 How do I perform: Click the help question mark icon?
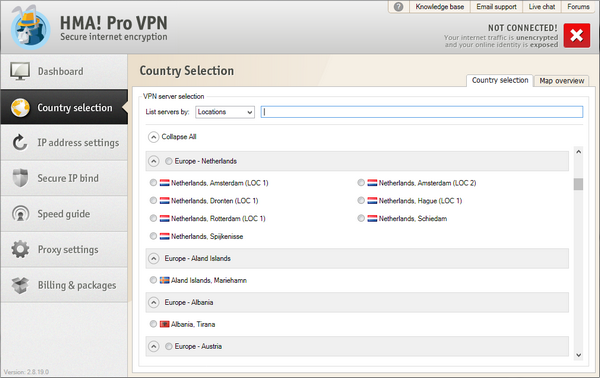click(398, 7)
